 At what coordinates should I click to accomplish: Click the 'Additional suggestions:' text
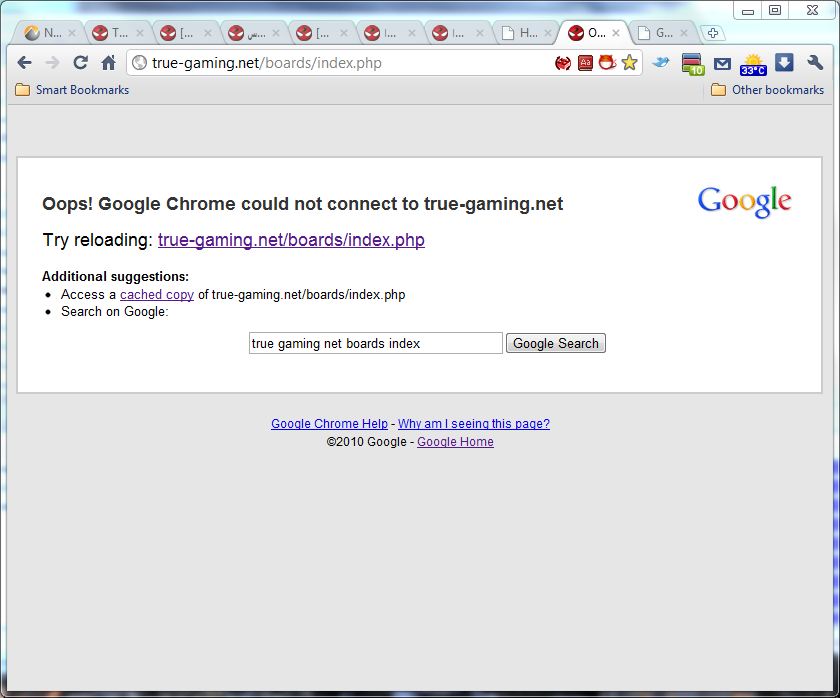pyautogui.click(x=116, y=276)
